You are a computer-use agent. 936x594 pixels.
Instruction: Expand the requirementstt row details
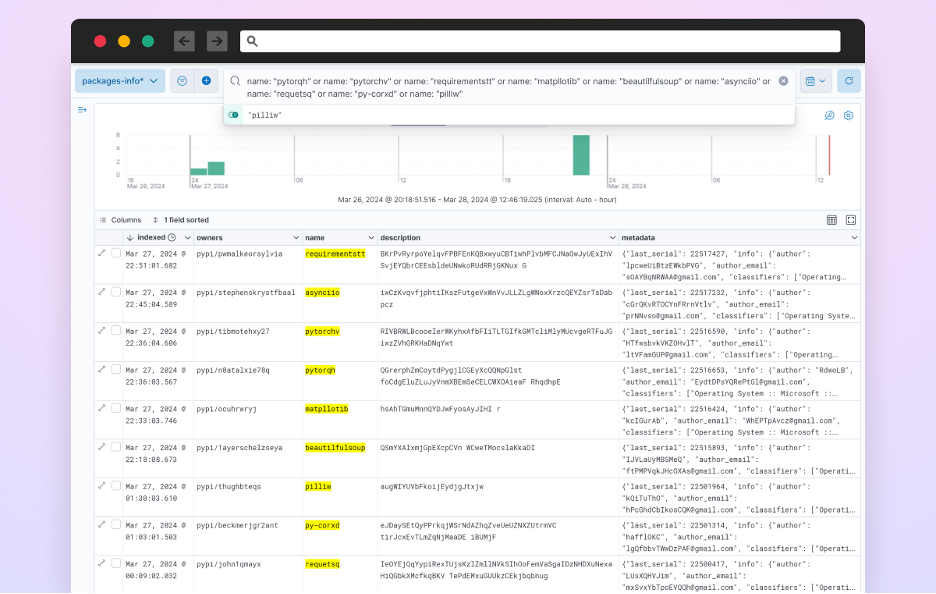(101, 253)
